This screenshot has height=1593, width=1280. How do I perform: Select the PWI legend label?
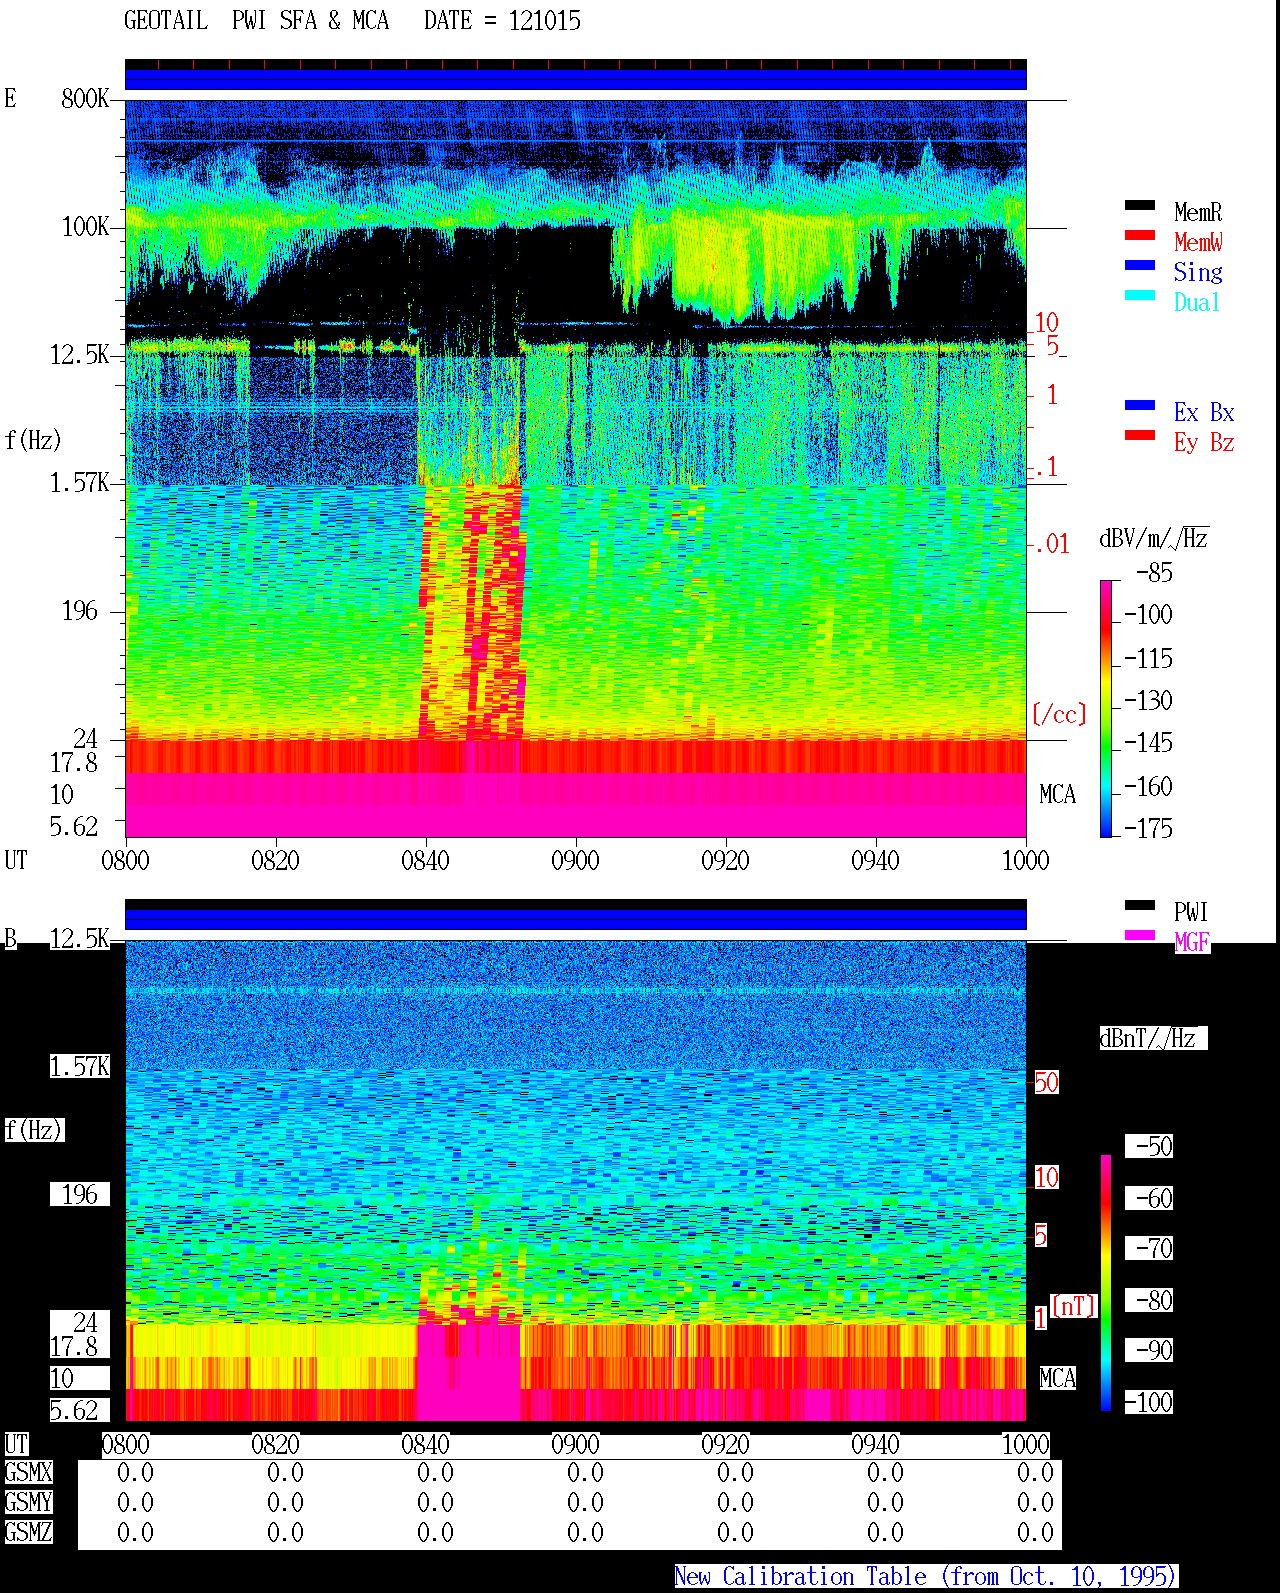pyautogui.click(x=1191, y=912)
